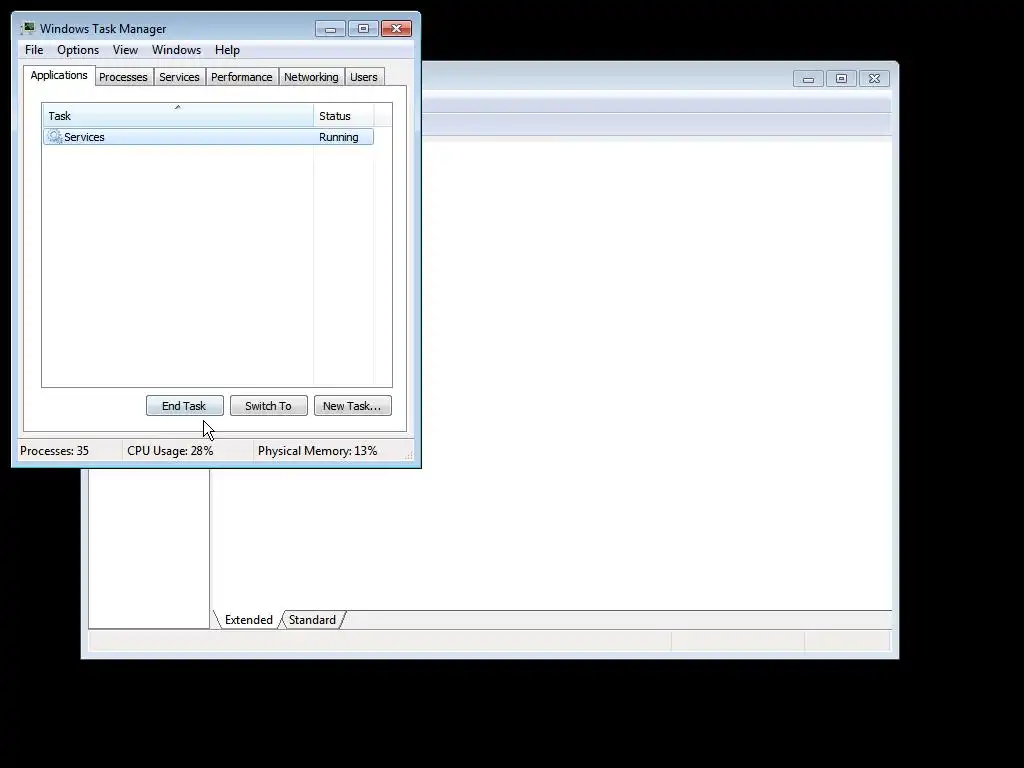
Task: Sort by the Task column header
Action: click(x=178, y=116)
